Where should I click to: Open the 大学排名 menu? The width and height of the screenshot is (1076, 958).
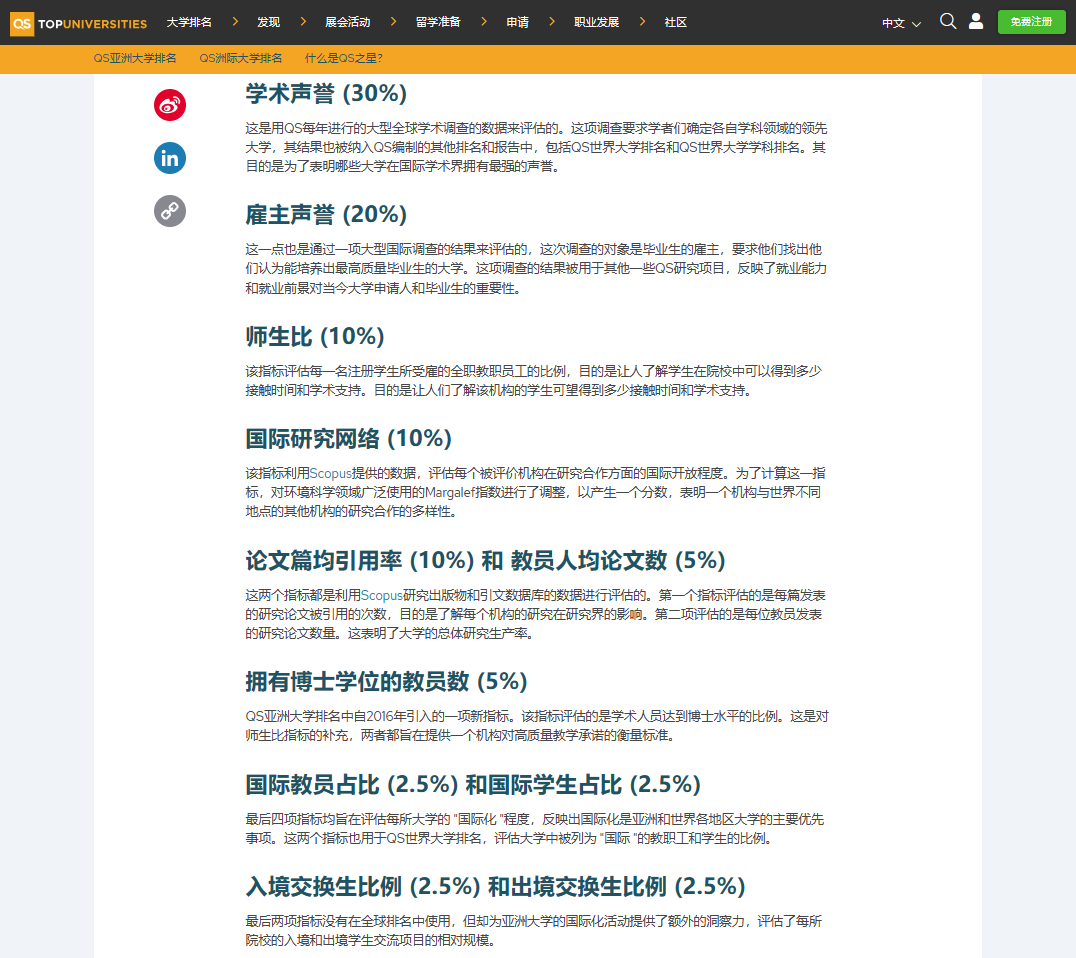(189, 23)
